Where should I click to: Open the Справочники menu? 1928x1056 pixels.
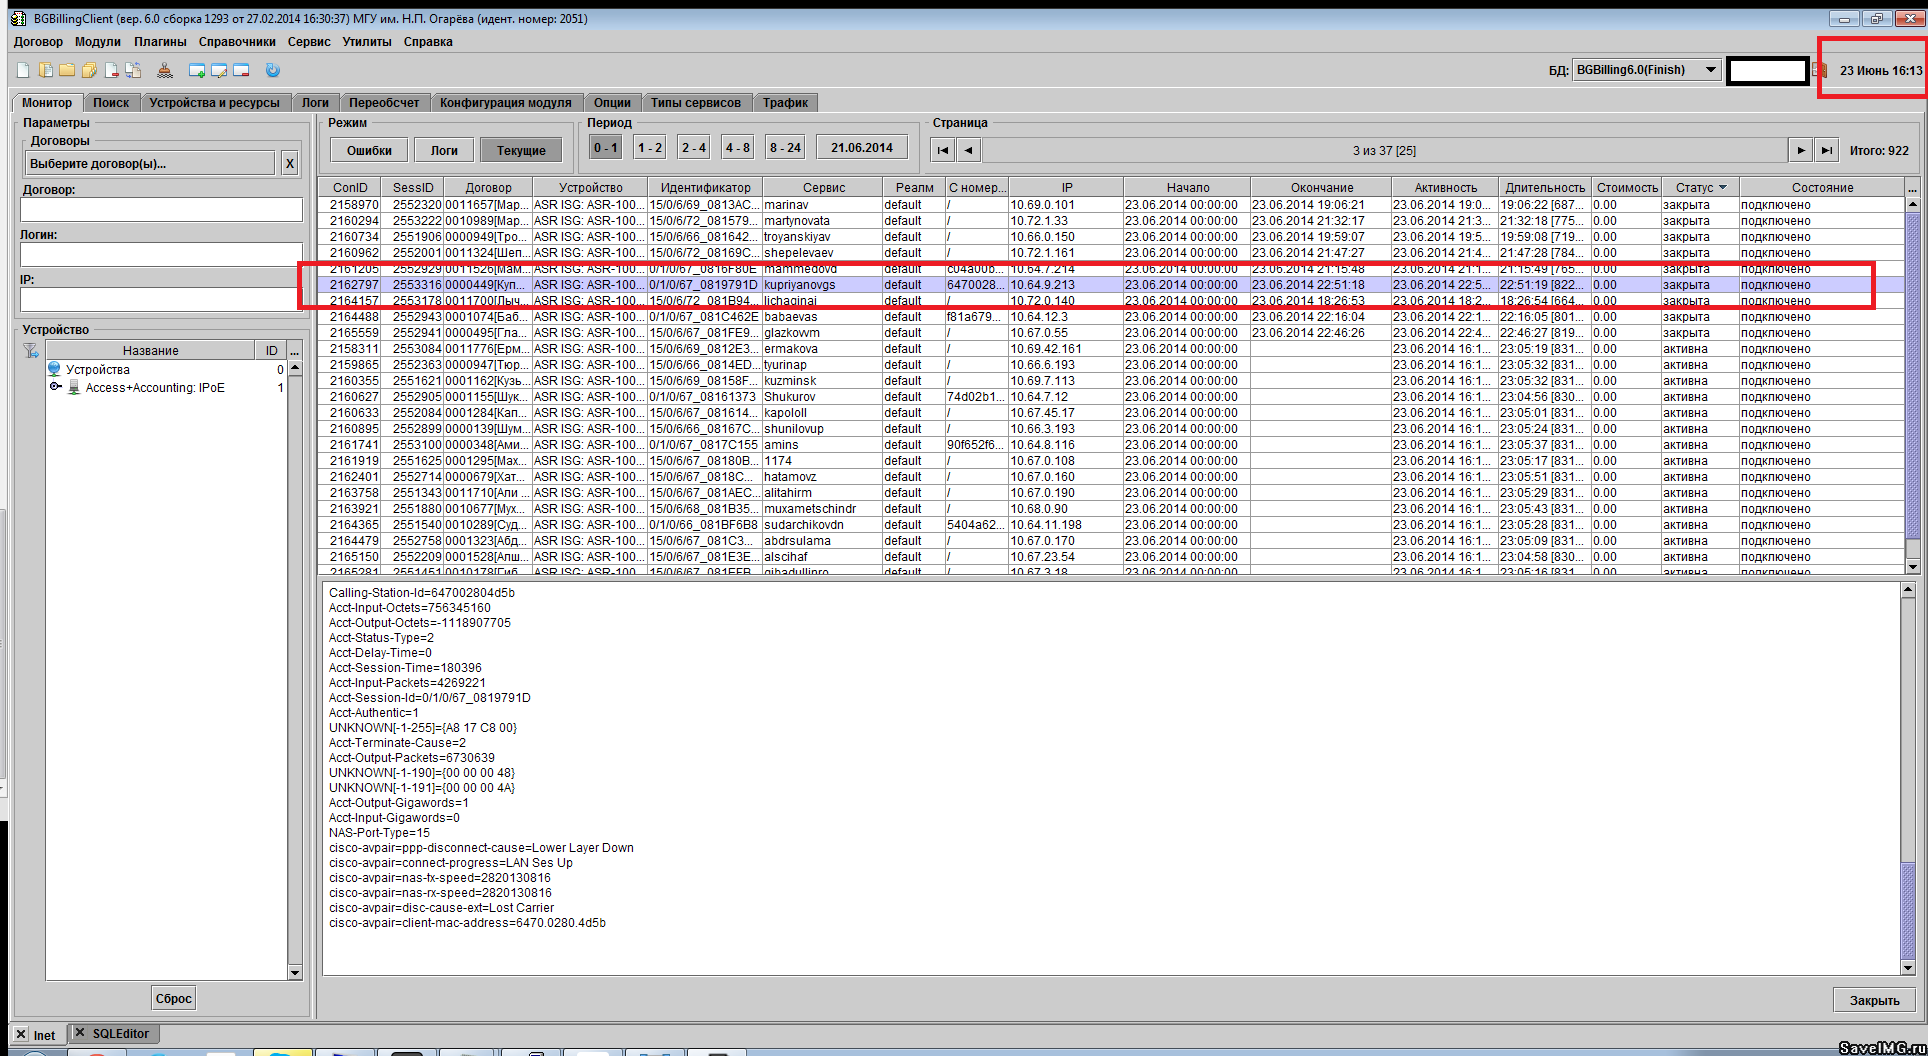237,42
